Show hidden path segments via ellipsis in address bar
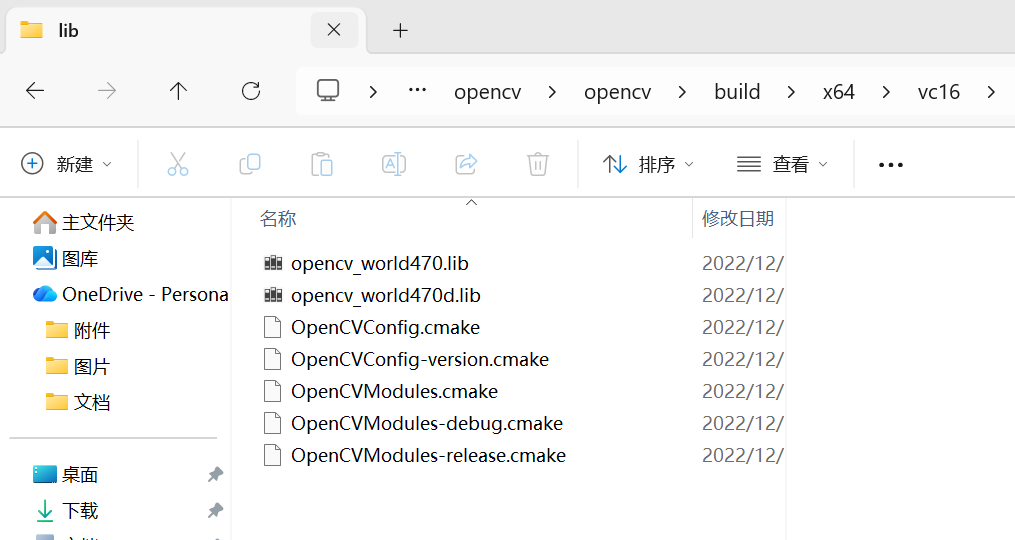1015x540 pixels. tap(418, 90)
